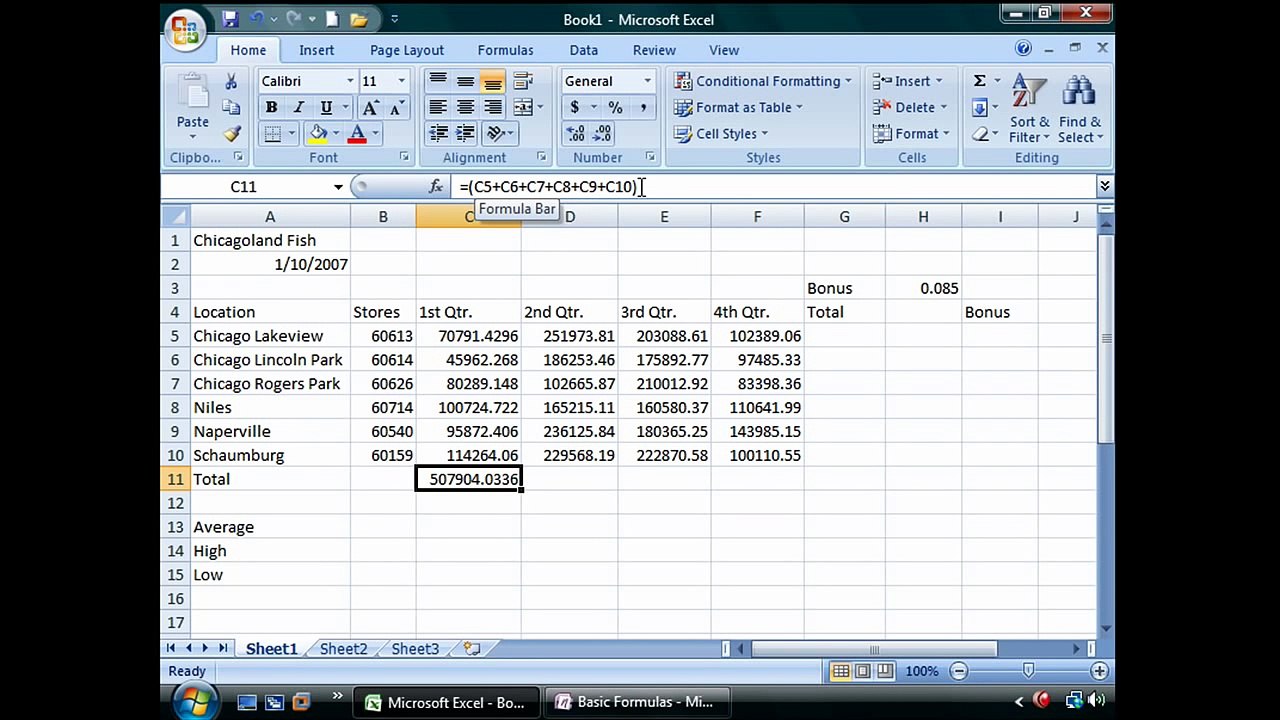Viewport: 1280px width, 720px height.
Task: Cut selection with scissors icon
Action: 231,82
